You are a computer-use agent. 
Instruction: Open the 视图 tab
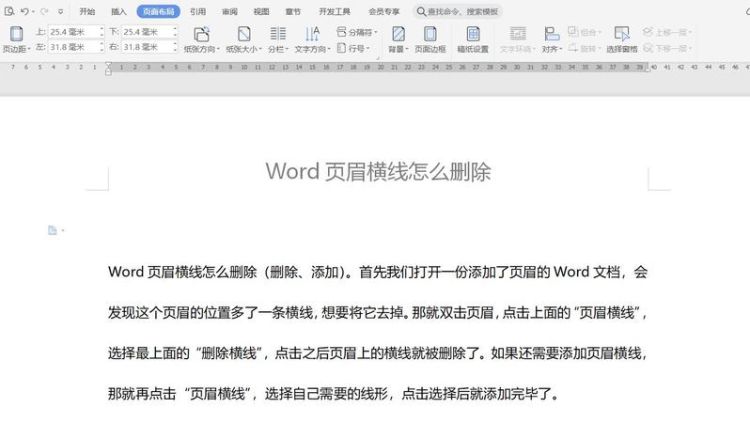261,11
